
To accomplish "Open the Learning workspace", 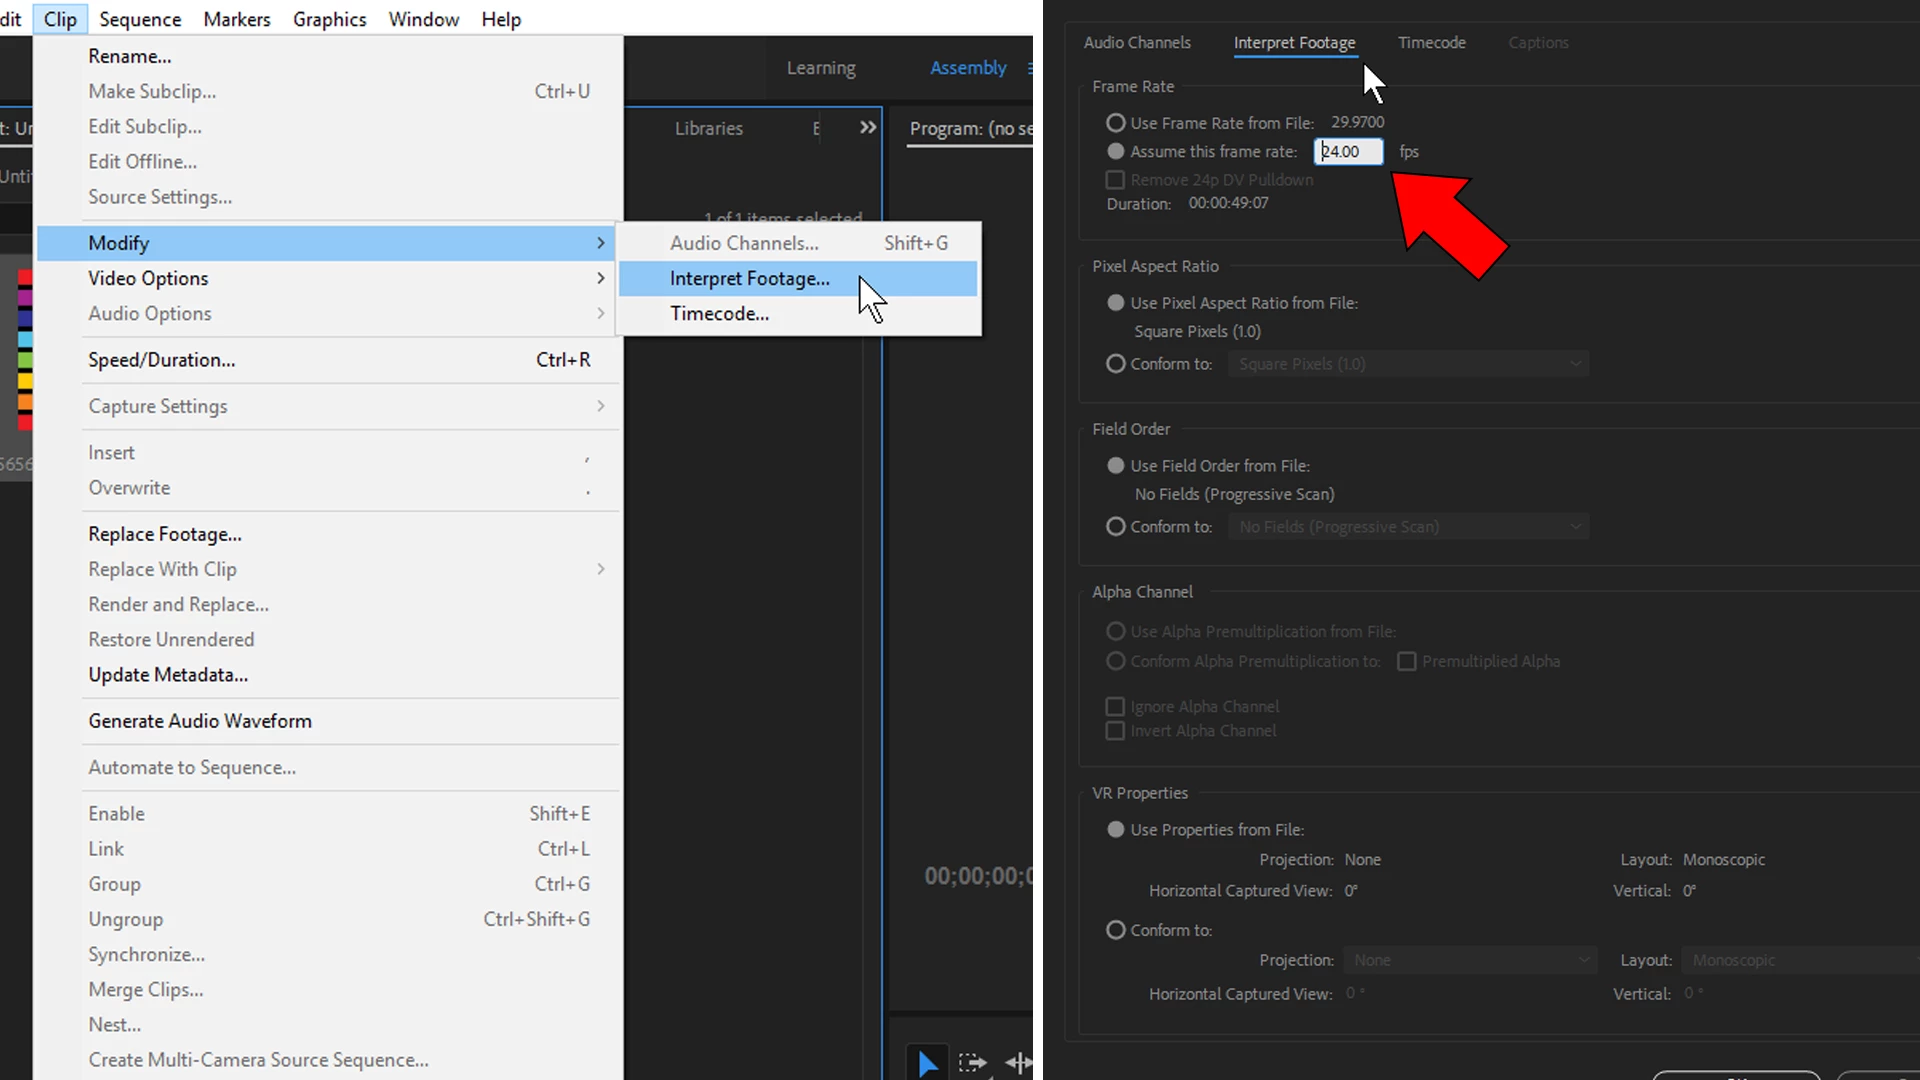I will pos(820,68).
